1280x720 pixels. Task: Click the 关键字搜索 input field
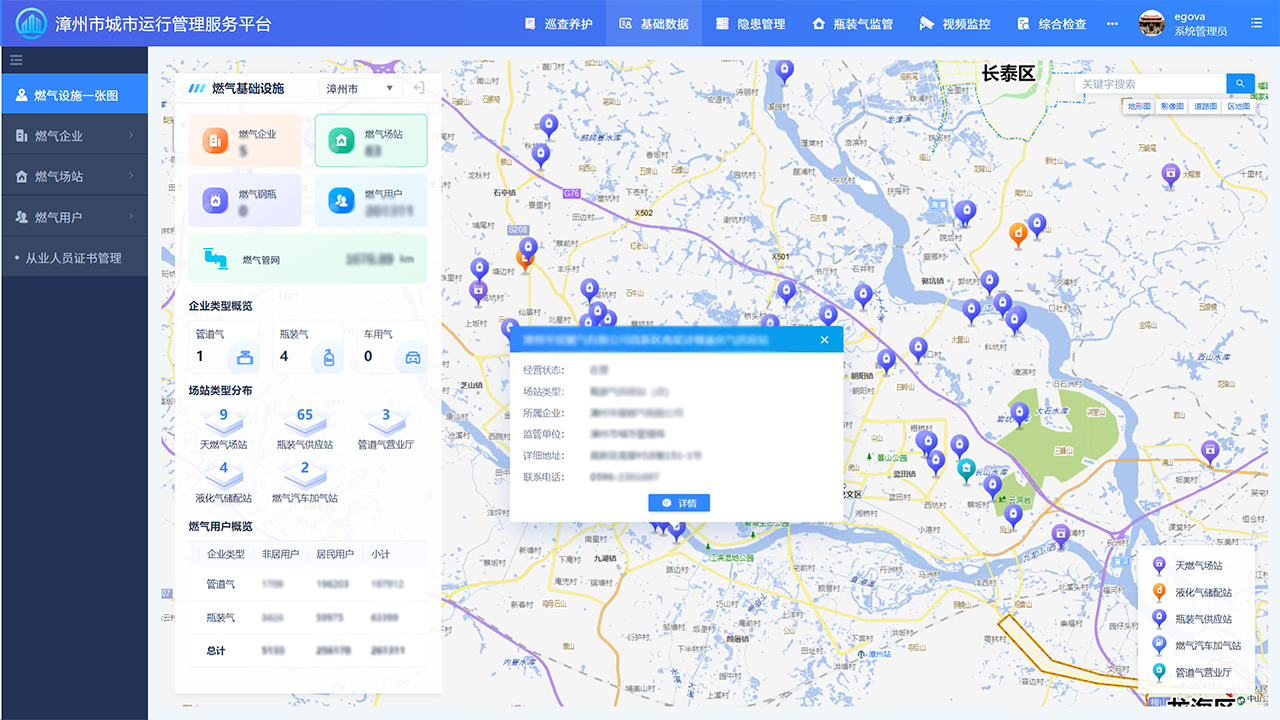pos(1150,84)
